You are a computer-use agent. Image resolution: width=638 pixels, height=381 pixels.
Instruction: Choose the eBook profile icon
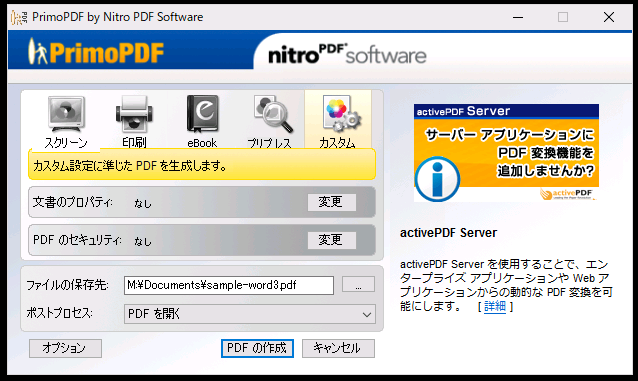202,114
